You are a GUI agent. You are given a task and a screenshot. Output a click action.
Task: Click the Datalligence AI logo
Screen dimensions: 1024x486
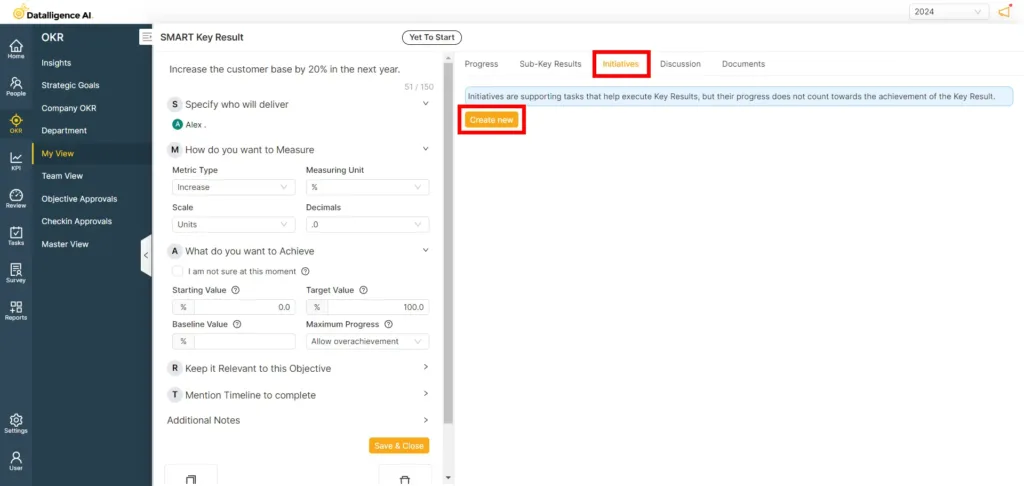pos(53,12)
